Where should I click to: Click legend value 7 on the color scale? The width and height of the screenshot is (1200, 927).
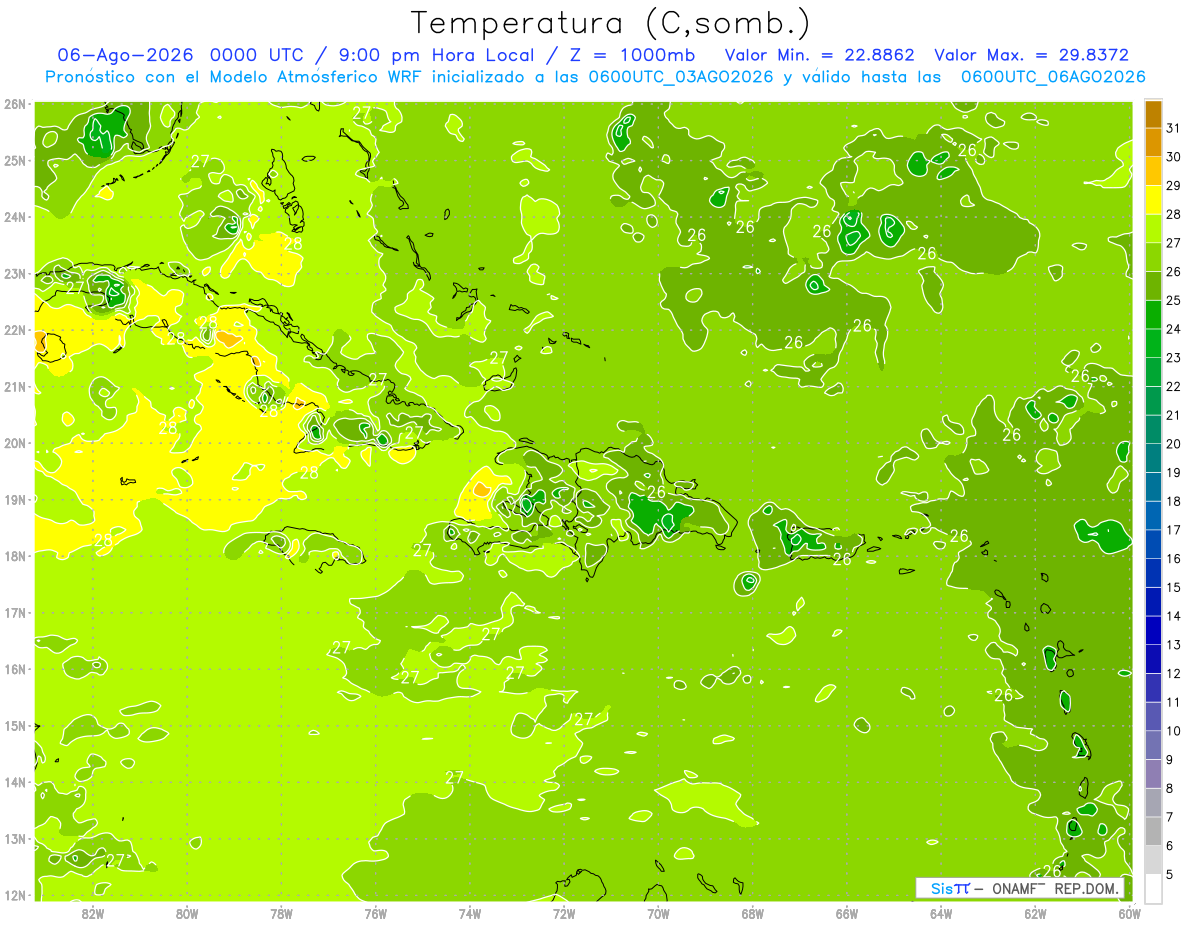tap(1170, 817)
